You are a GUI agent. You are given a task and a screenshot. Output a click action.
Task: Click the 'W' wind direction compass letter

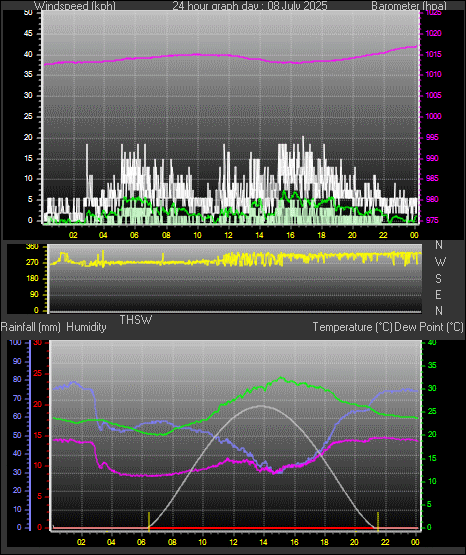pyautogui.click(x=440, y=262)
